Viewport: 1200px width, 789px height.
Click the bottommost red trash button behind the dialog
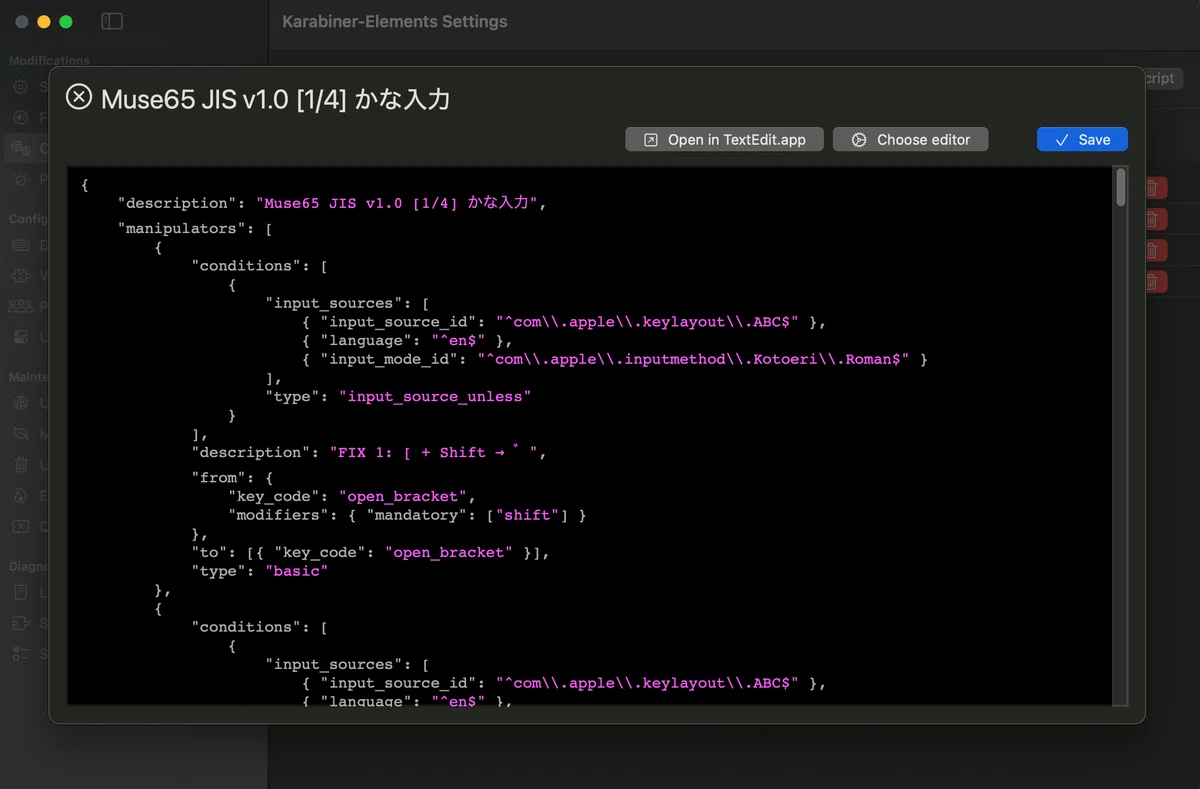click(x=1156, y=282)
